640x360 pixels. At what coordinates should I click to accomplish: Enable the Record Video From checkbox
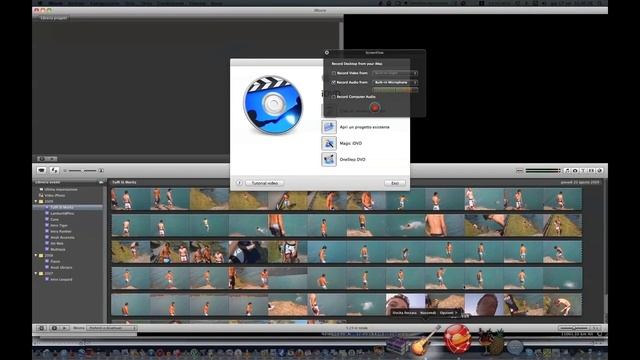click(x=333, y=73)
